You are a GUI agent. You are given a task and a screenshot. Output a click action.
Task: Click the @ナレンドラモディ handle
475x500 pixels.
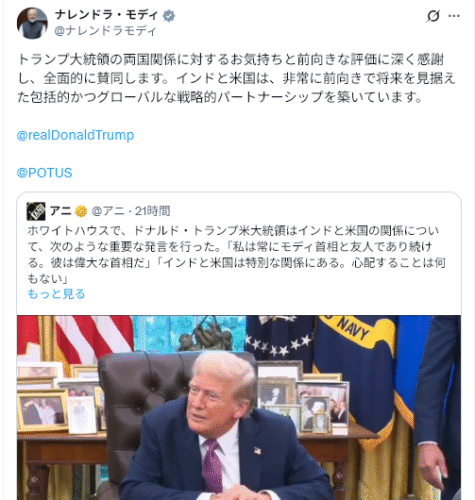(x=105, y=31)
